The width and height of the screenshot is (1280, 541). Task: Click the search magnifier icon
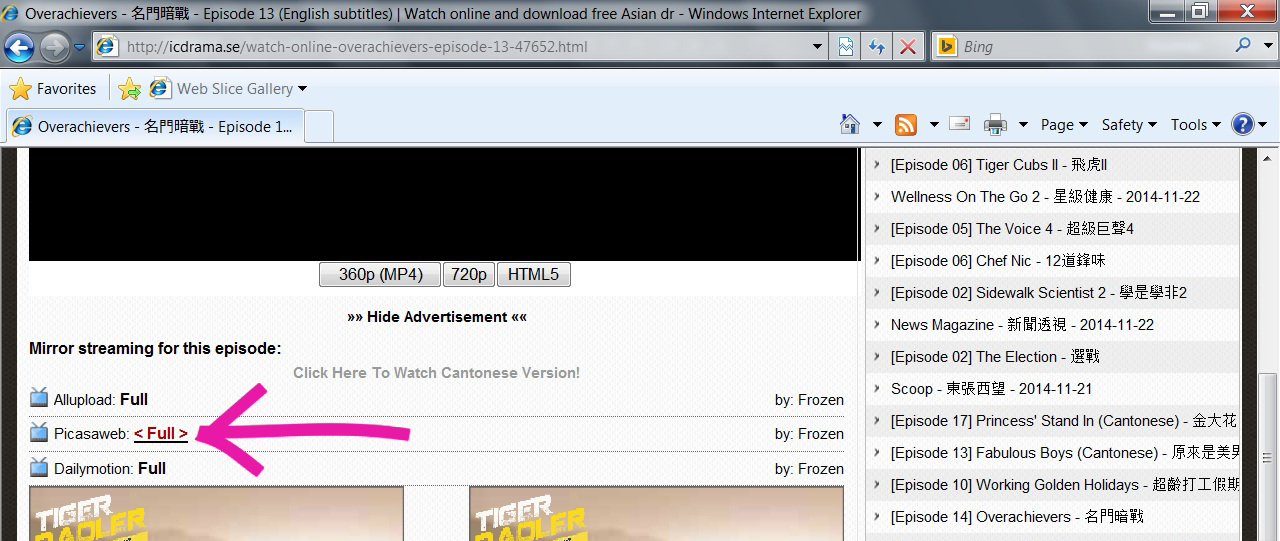(x=1243, y=46)
